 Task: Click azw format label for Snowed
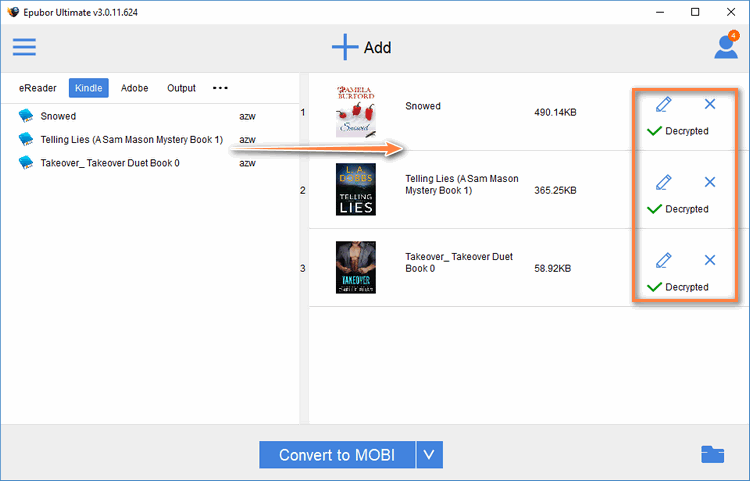(x=247, y=116)
